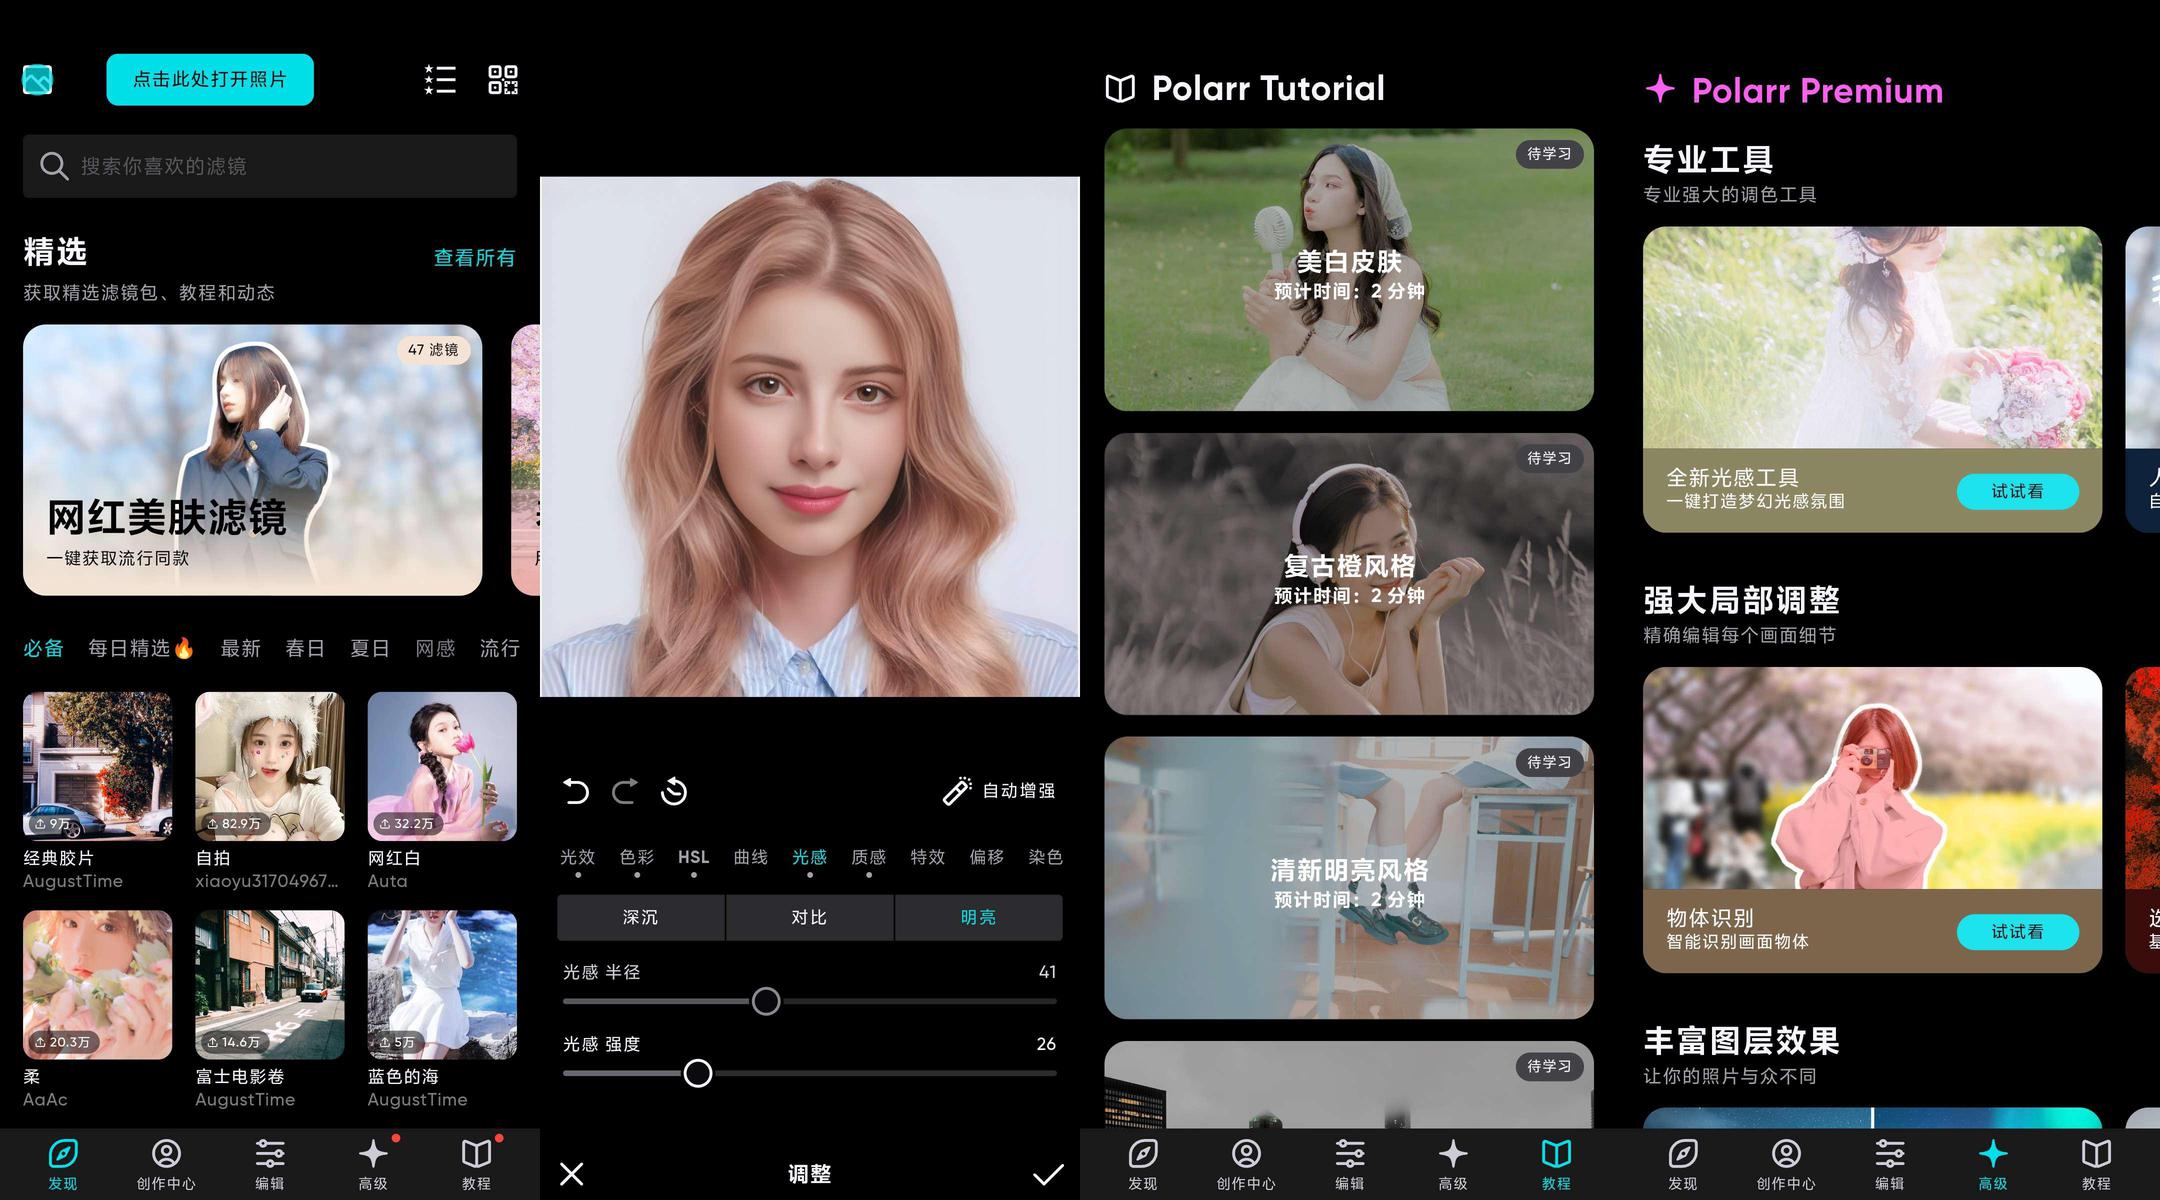Open the 富士电影卷 filter thumbnail
The height and width of the screenshot is (1200, 2160).
(270, 985)
